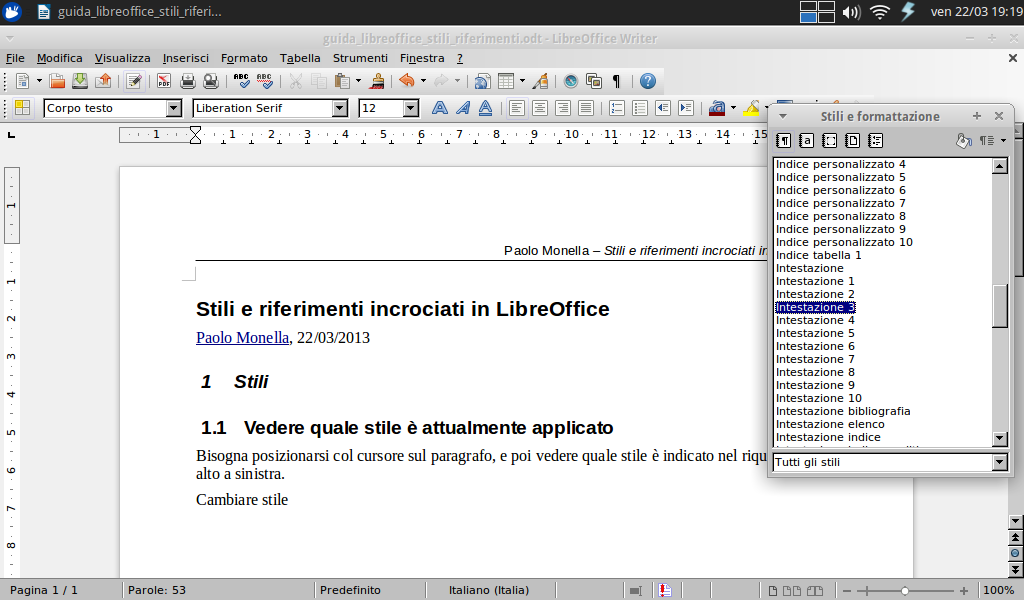
Task: Insert a hyperlink using the toolbar icon
Action: (483, 81)
